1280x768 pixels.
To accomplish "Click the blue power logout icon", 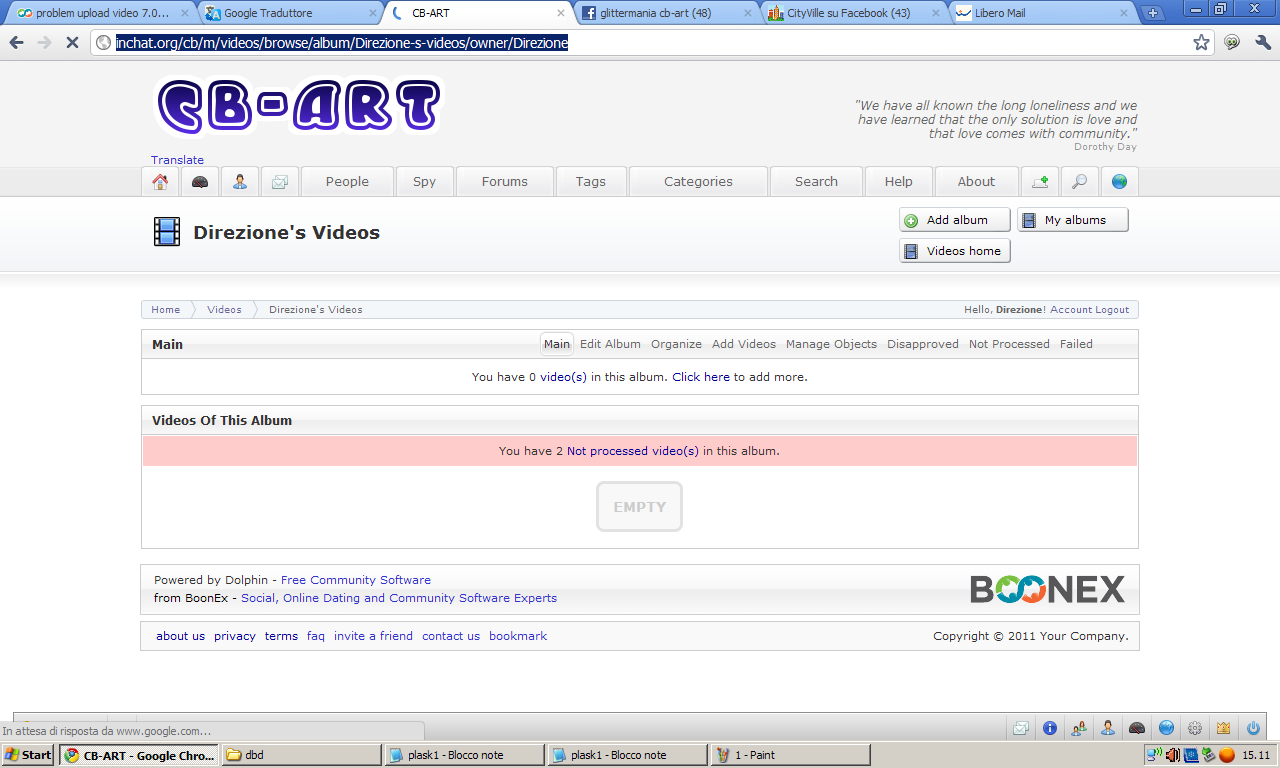I will 1253,728.
